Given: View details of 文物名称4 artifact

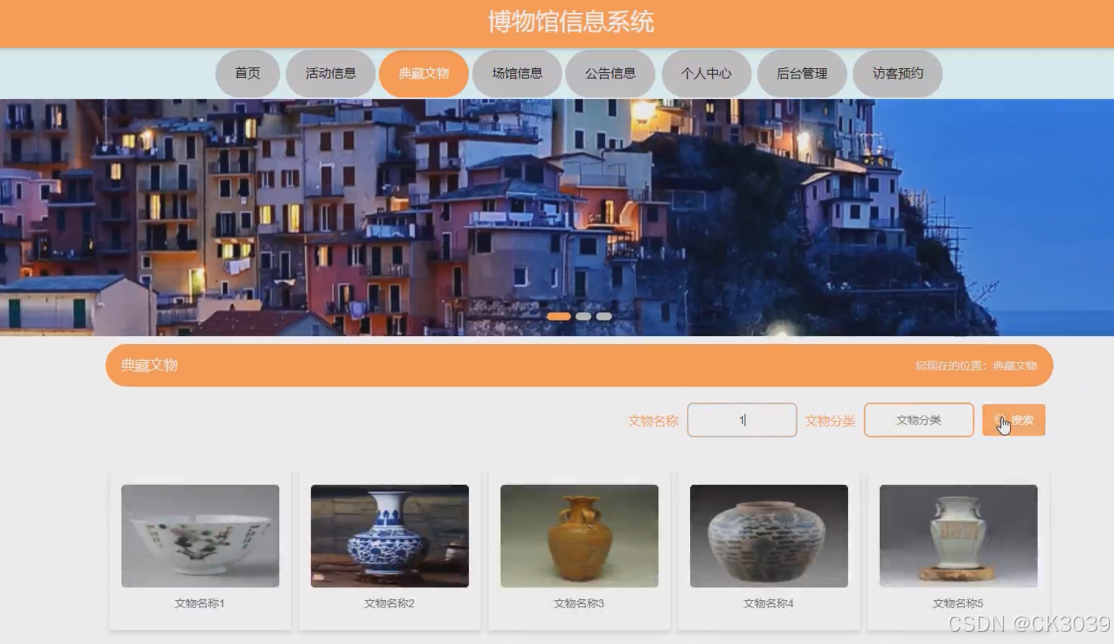Looking at the screenshot, I should [768, 536].
